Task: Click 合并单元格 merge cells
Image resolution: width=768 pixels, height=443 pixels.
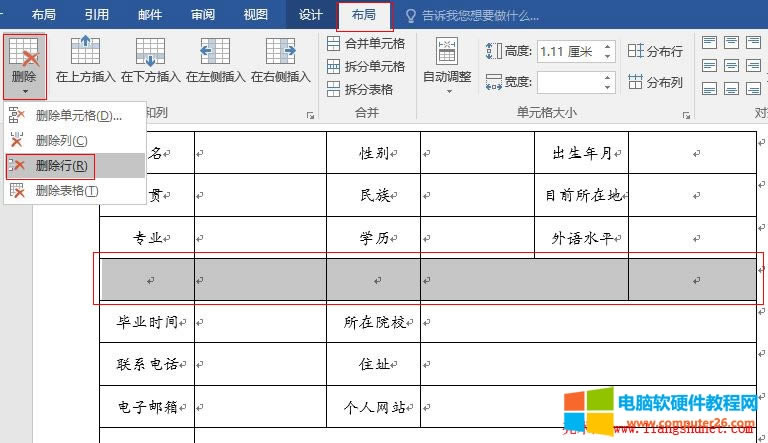Action: coord(366,44)
